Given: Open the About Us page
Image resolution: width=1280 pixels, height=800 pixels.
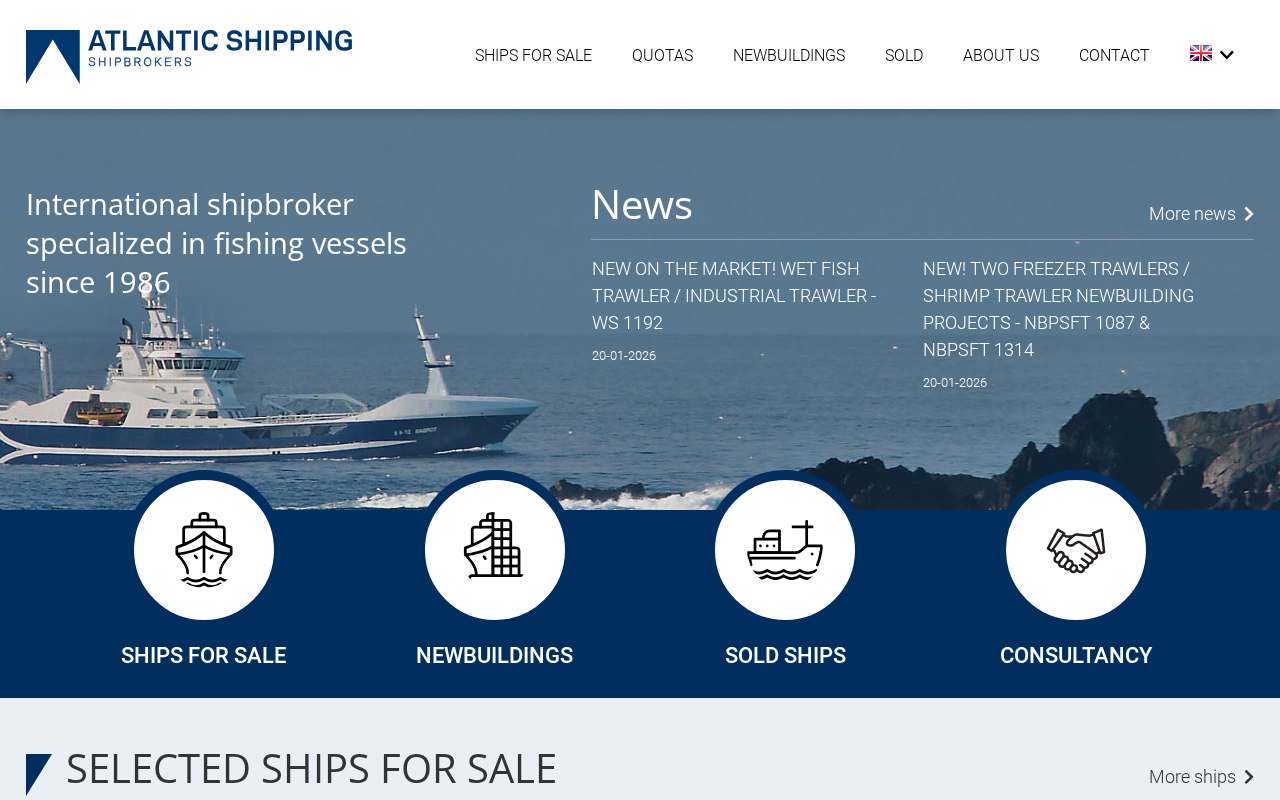Looking at the screenshot, I should [1001, 56].
